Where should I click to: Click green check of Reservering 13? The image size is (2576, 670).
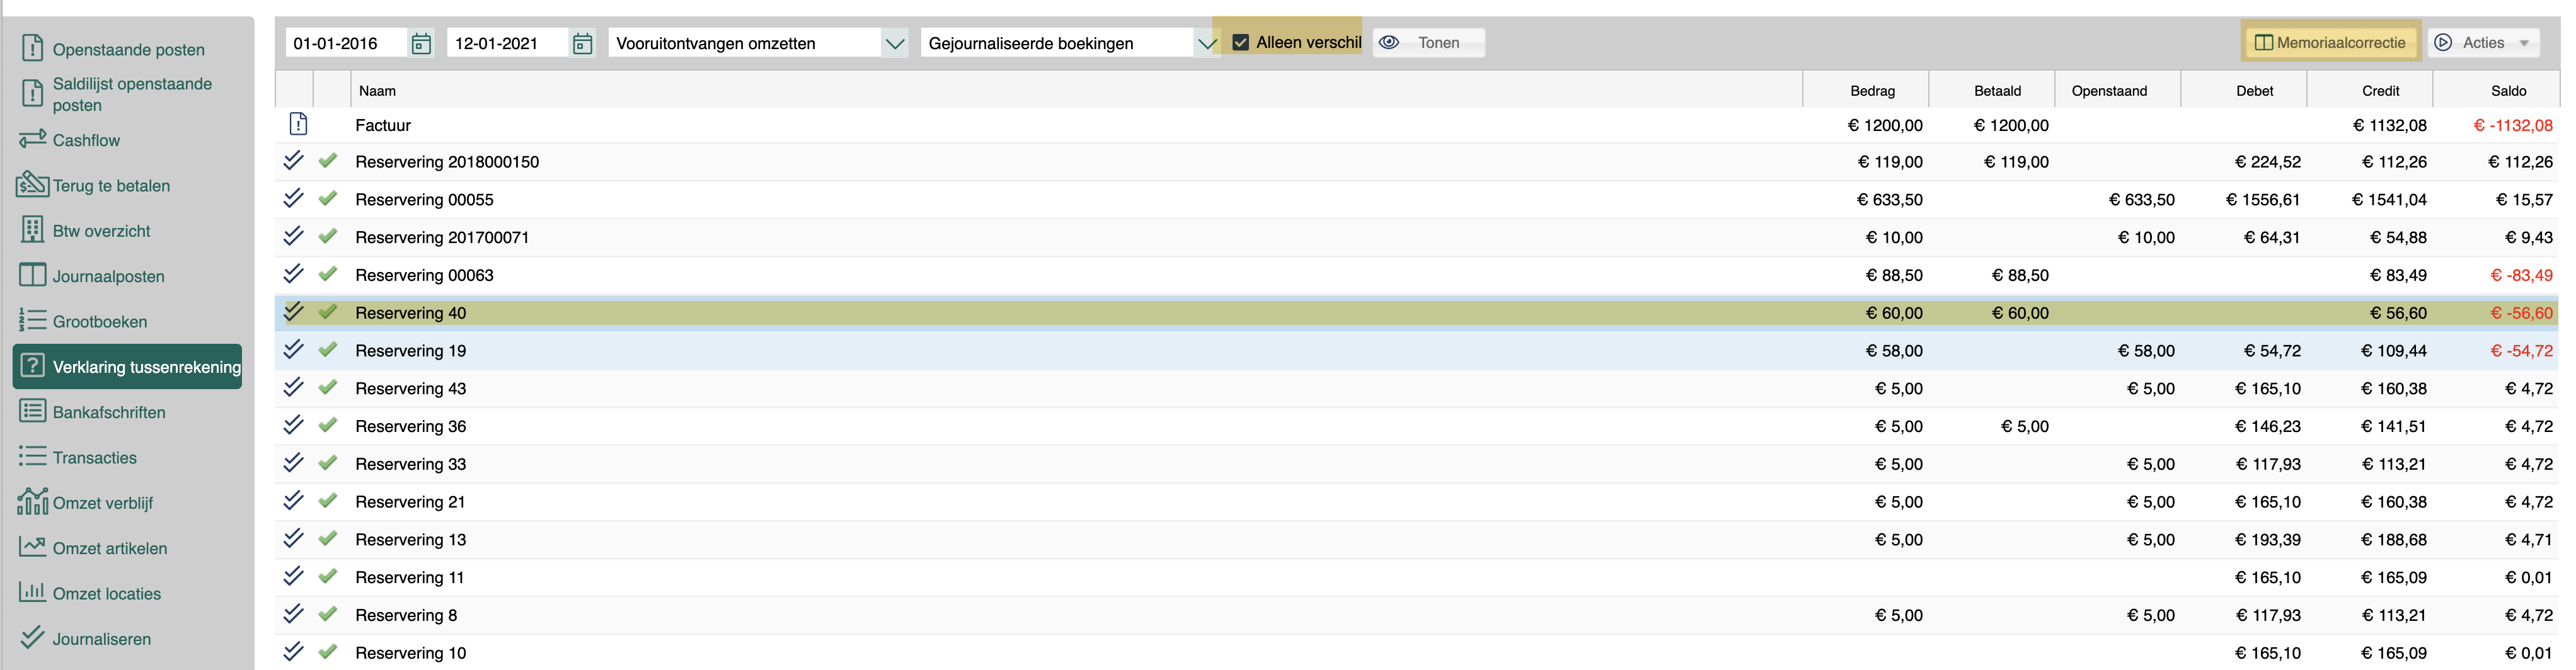pos(328,538)
